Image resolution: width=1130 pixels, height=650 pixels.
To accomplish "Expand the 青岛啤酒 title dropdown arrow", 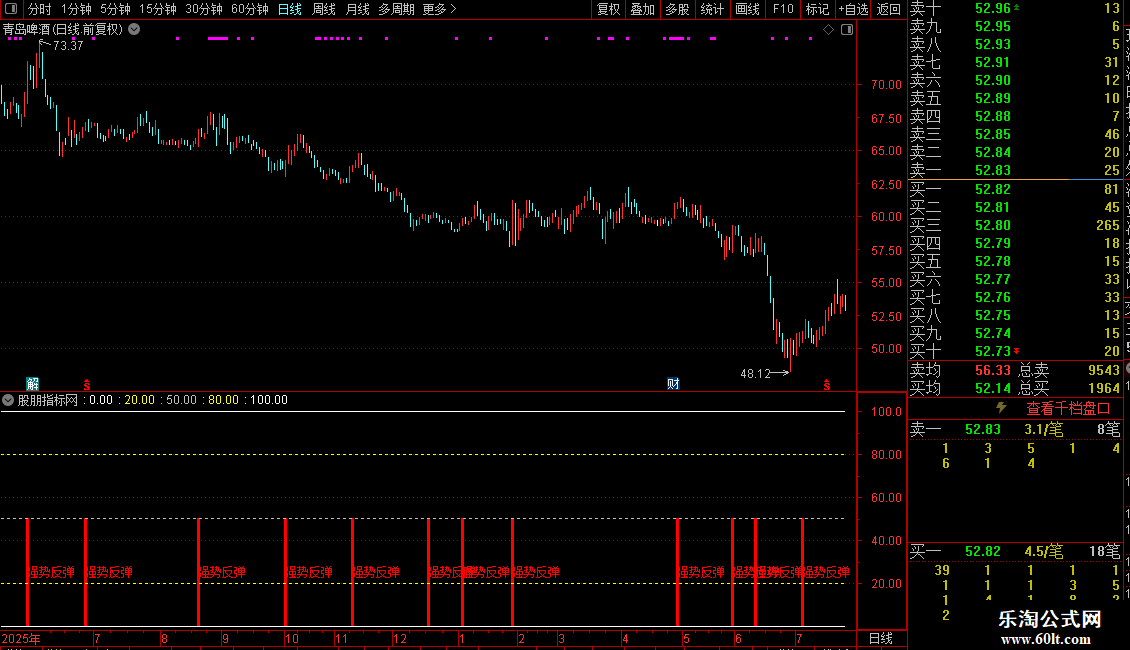I will pyautogui.click(x=134, y=30).
